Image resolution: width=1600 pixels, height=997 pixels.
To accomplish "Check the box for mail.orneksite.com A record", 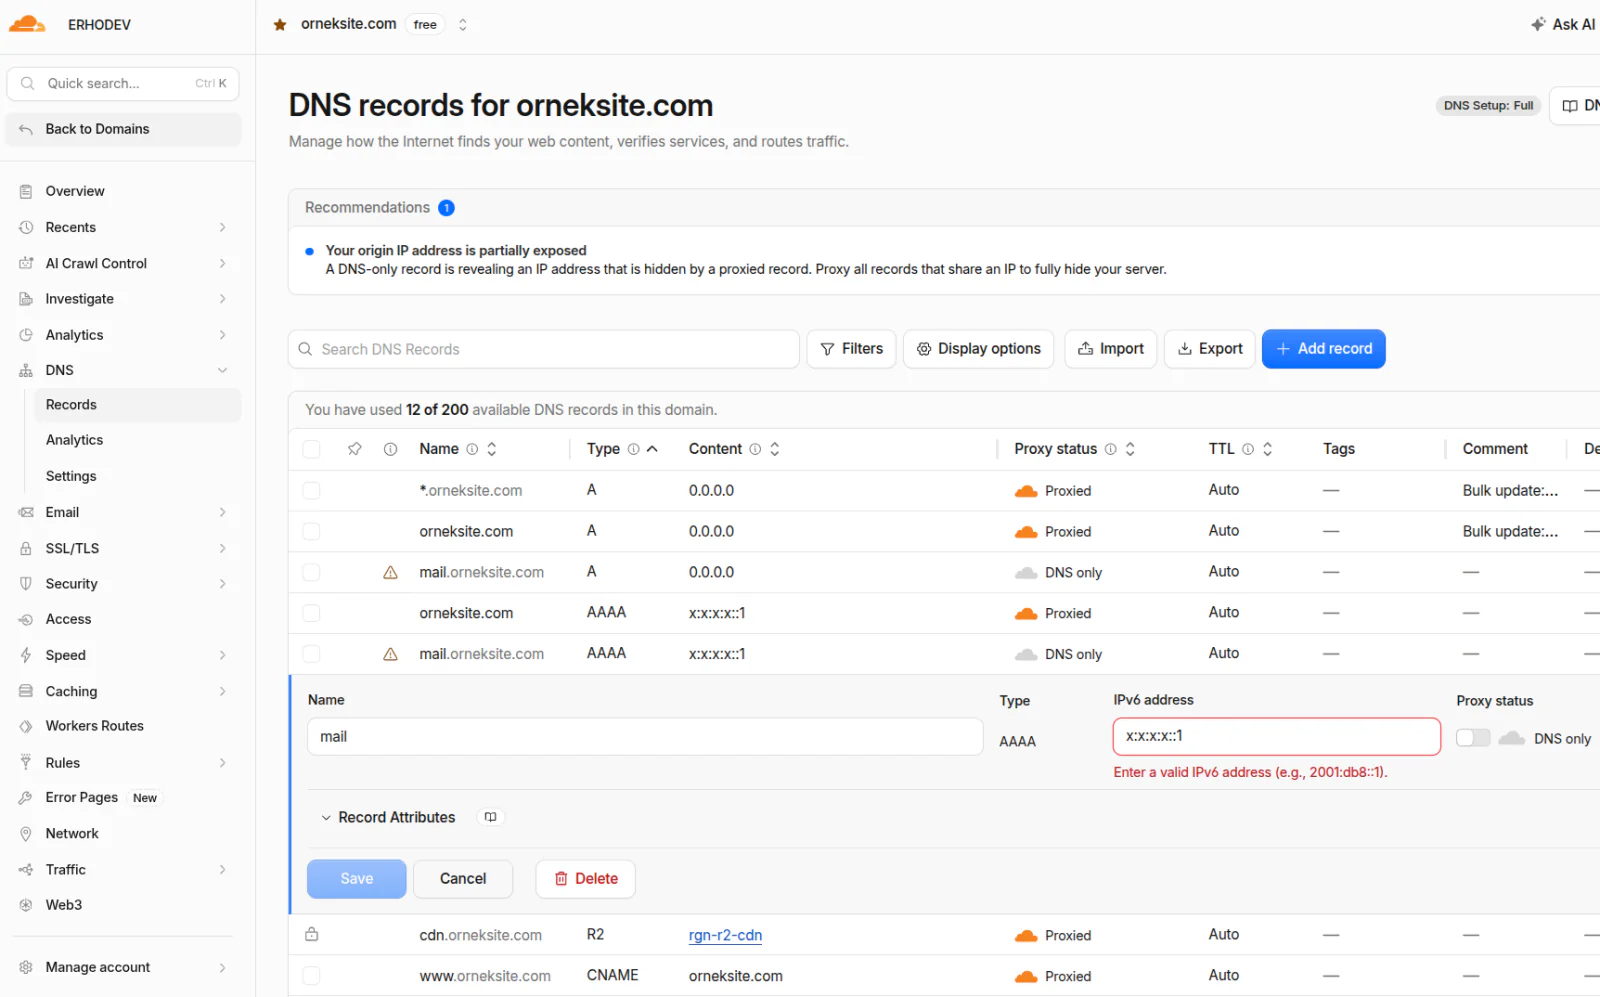I will (311, 572).
